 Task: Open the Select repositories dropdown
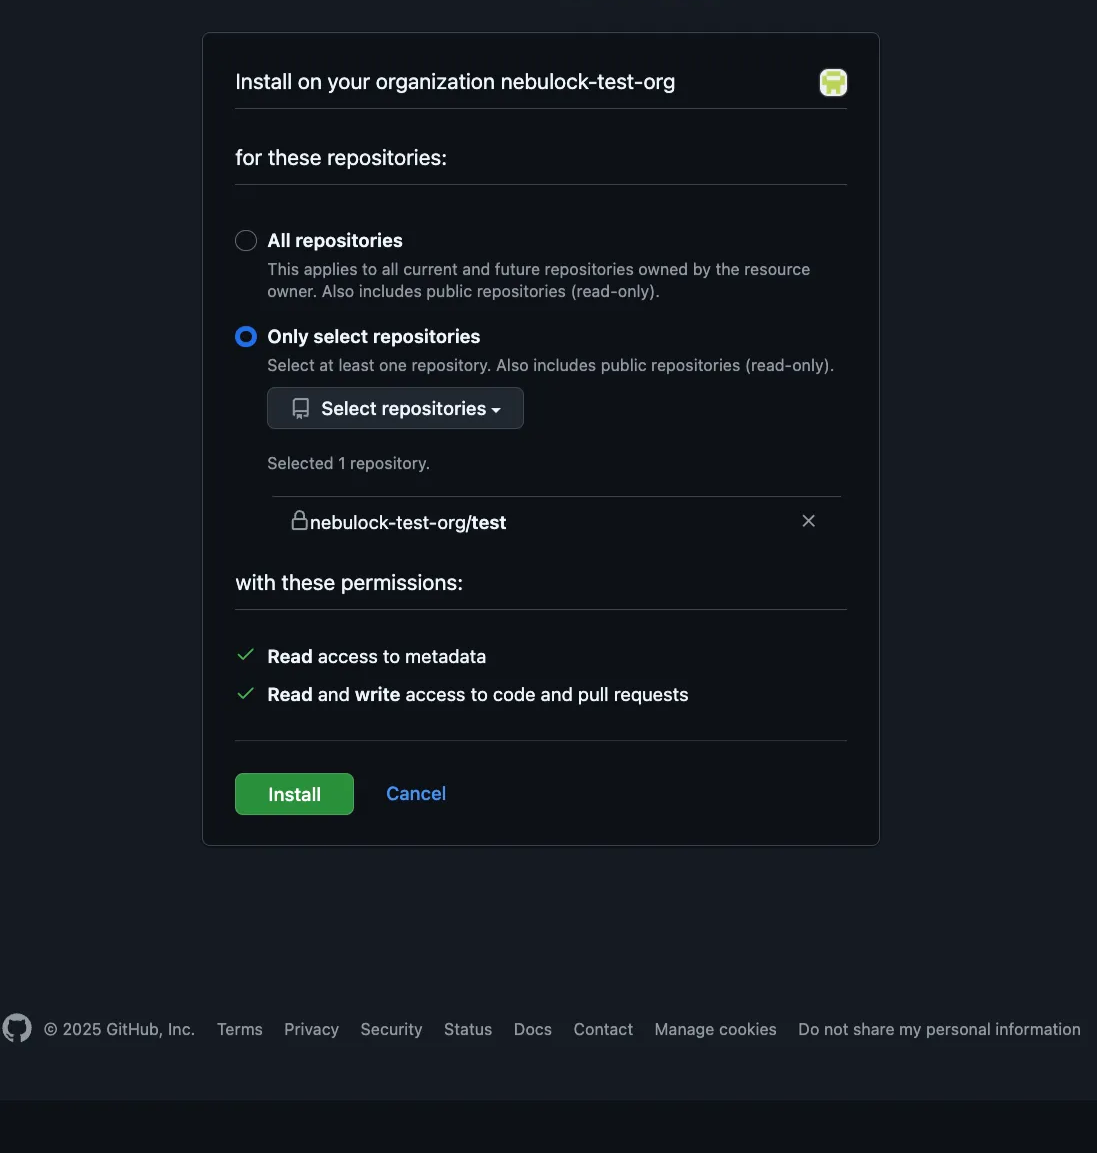tap(396, 408)
